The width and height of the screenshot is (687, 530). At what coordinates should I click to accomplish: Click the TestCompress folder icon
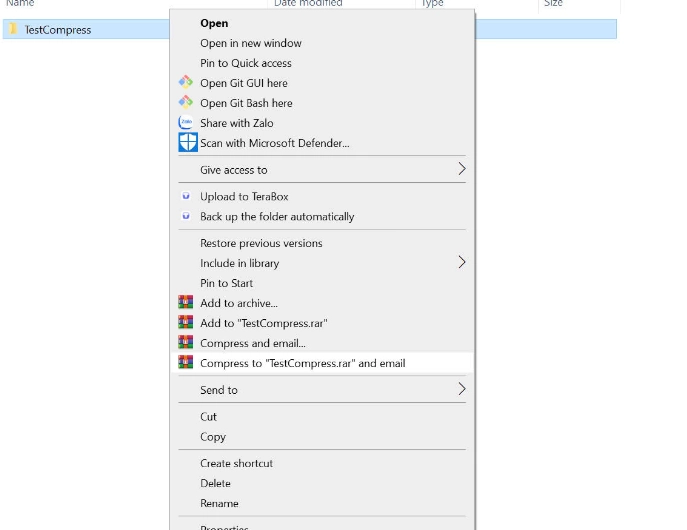[13, 29]
